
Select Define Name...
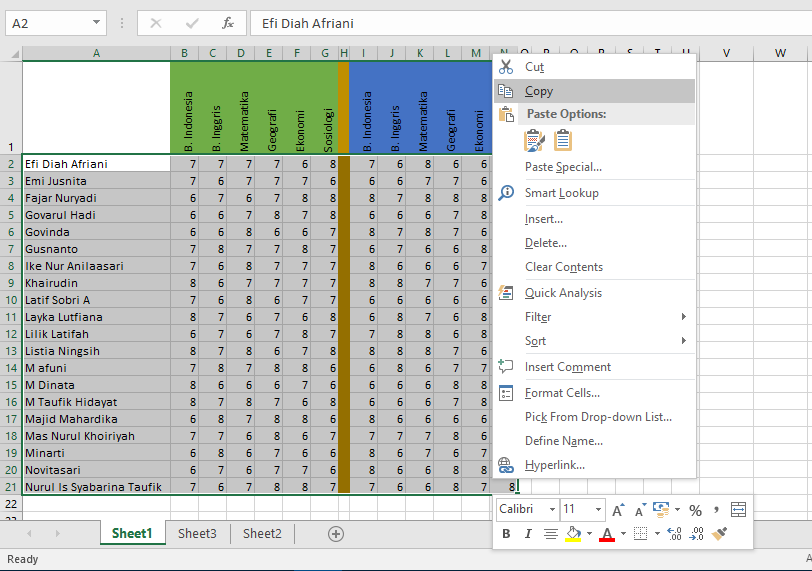tap(594, 441)
